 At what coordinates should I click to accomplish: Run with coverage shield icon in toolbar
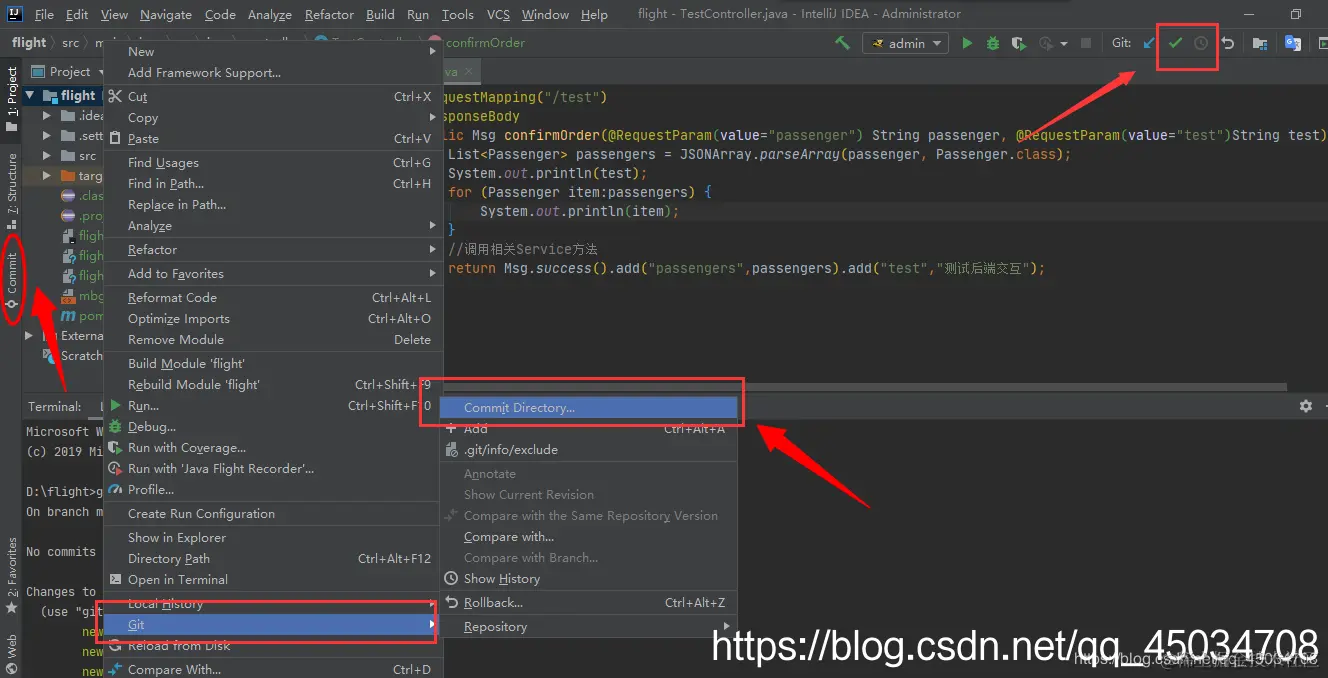pos(1018,43)
